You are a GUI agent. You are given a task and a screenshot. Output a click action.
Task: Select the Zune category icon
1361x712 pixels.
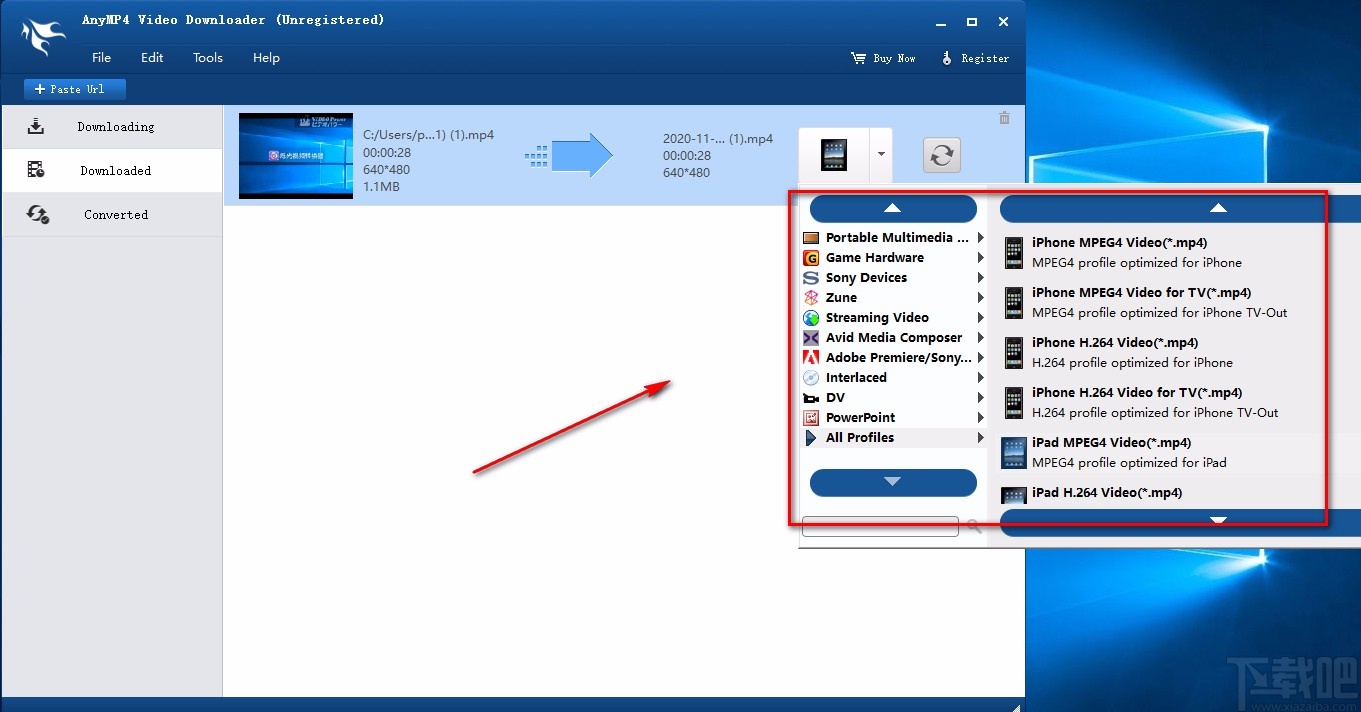[x=811, y=298]
